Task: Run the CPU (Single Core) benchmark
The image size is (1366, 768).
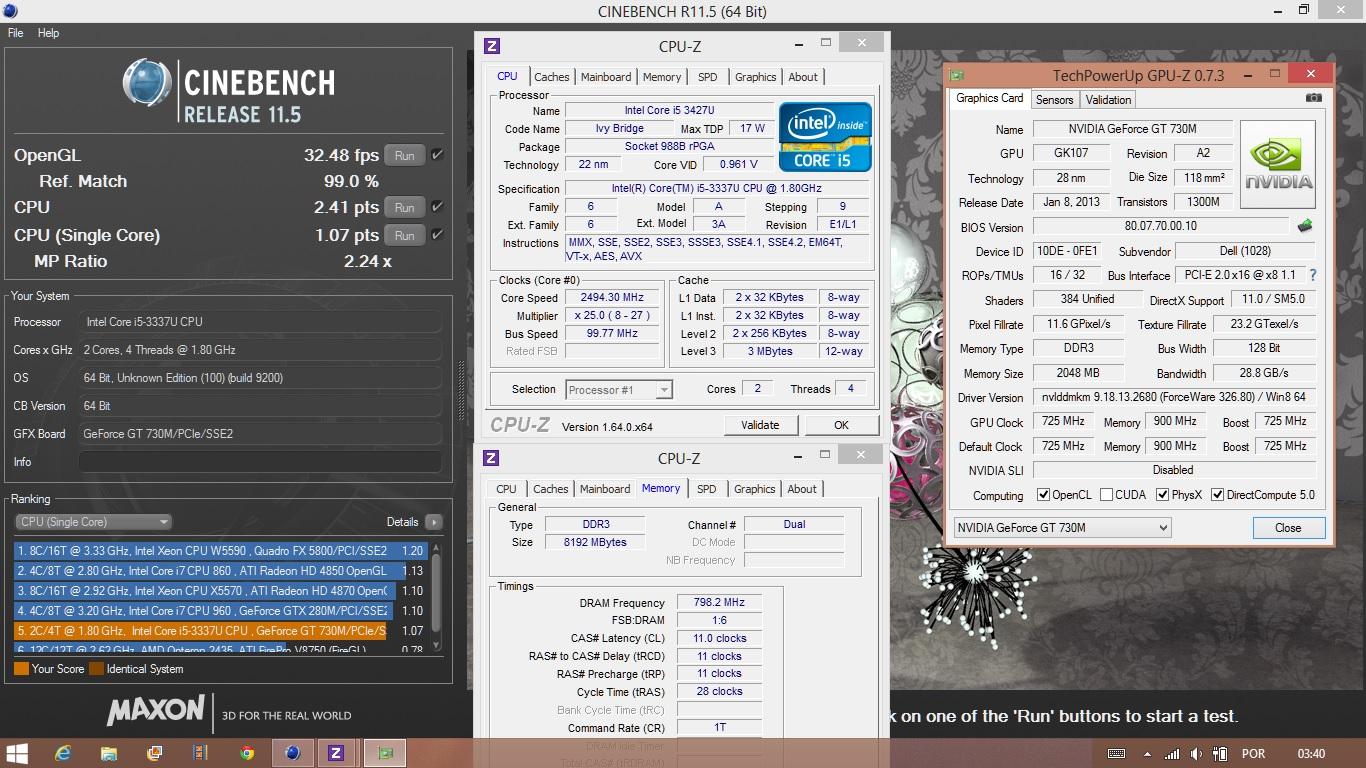Action: click(x=404, y=235)
